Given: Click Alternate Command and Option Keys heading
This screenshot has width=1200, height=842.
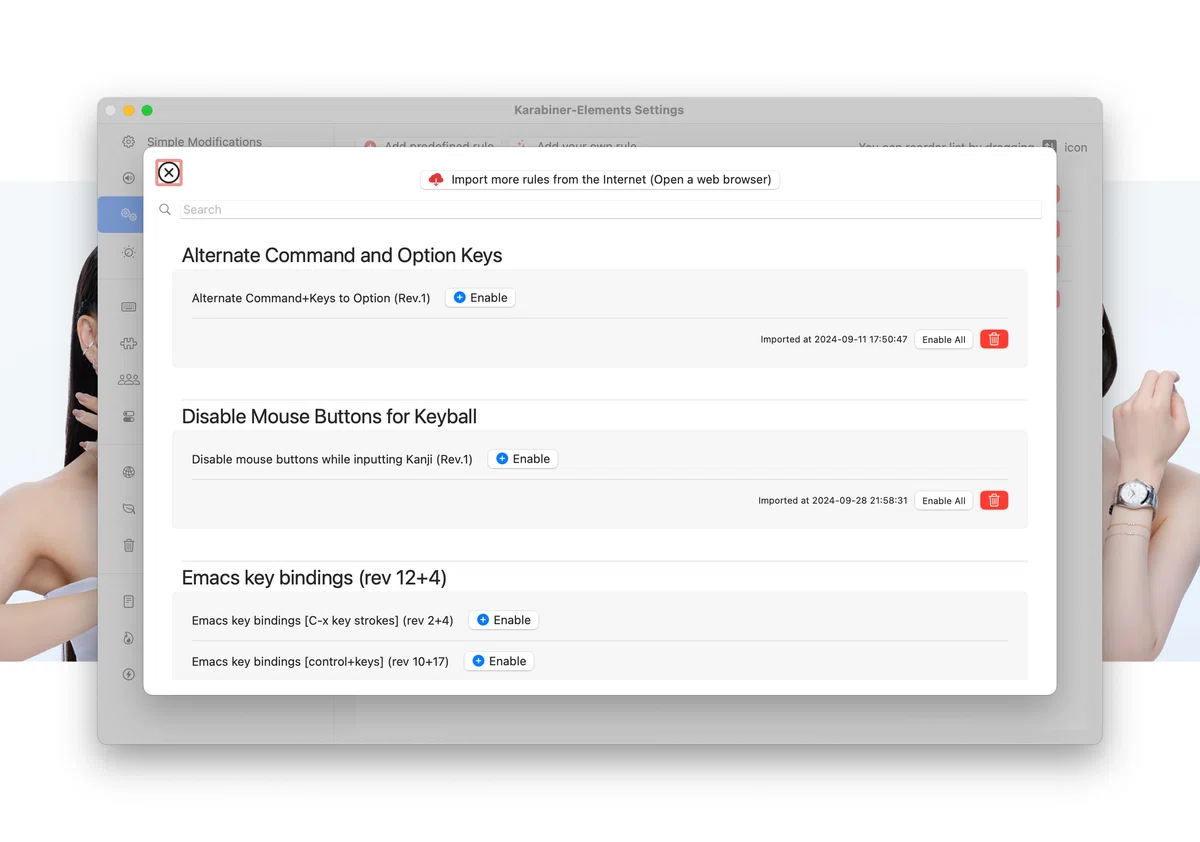Looking at the screenshot, I should coord(342,256).
